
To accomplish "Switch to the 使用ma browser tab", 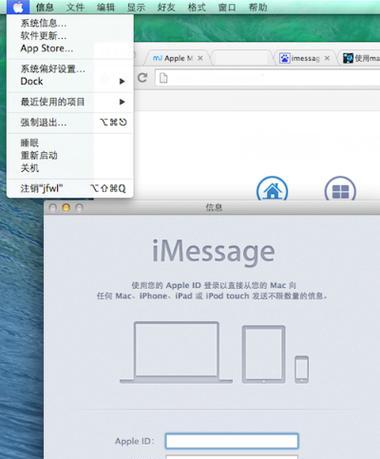I will pyautogui.click(x=360, y=58).
